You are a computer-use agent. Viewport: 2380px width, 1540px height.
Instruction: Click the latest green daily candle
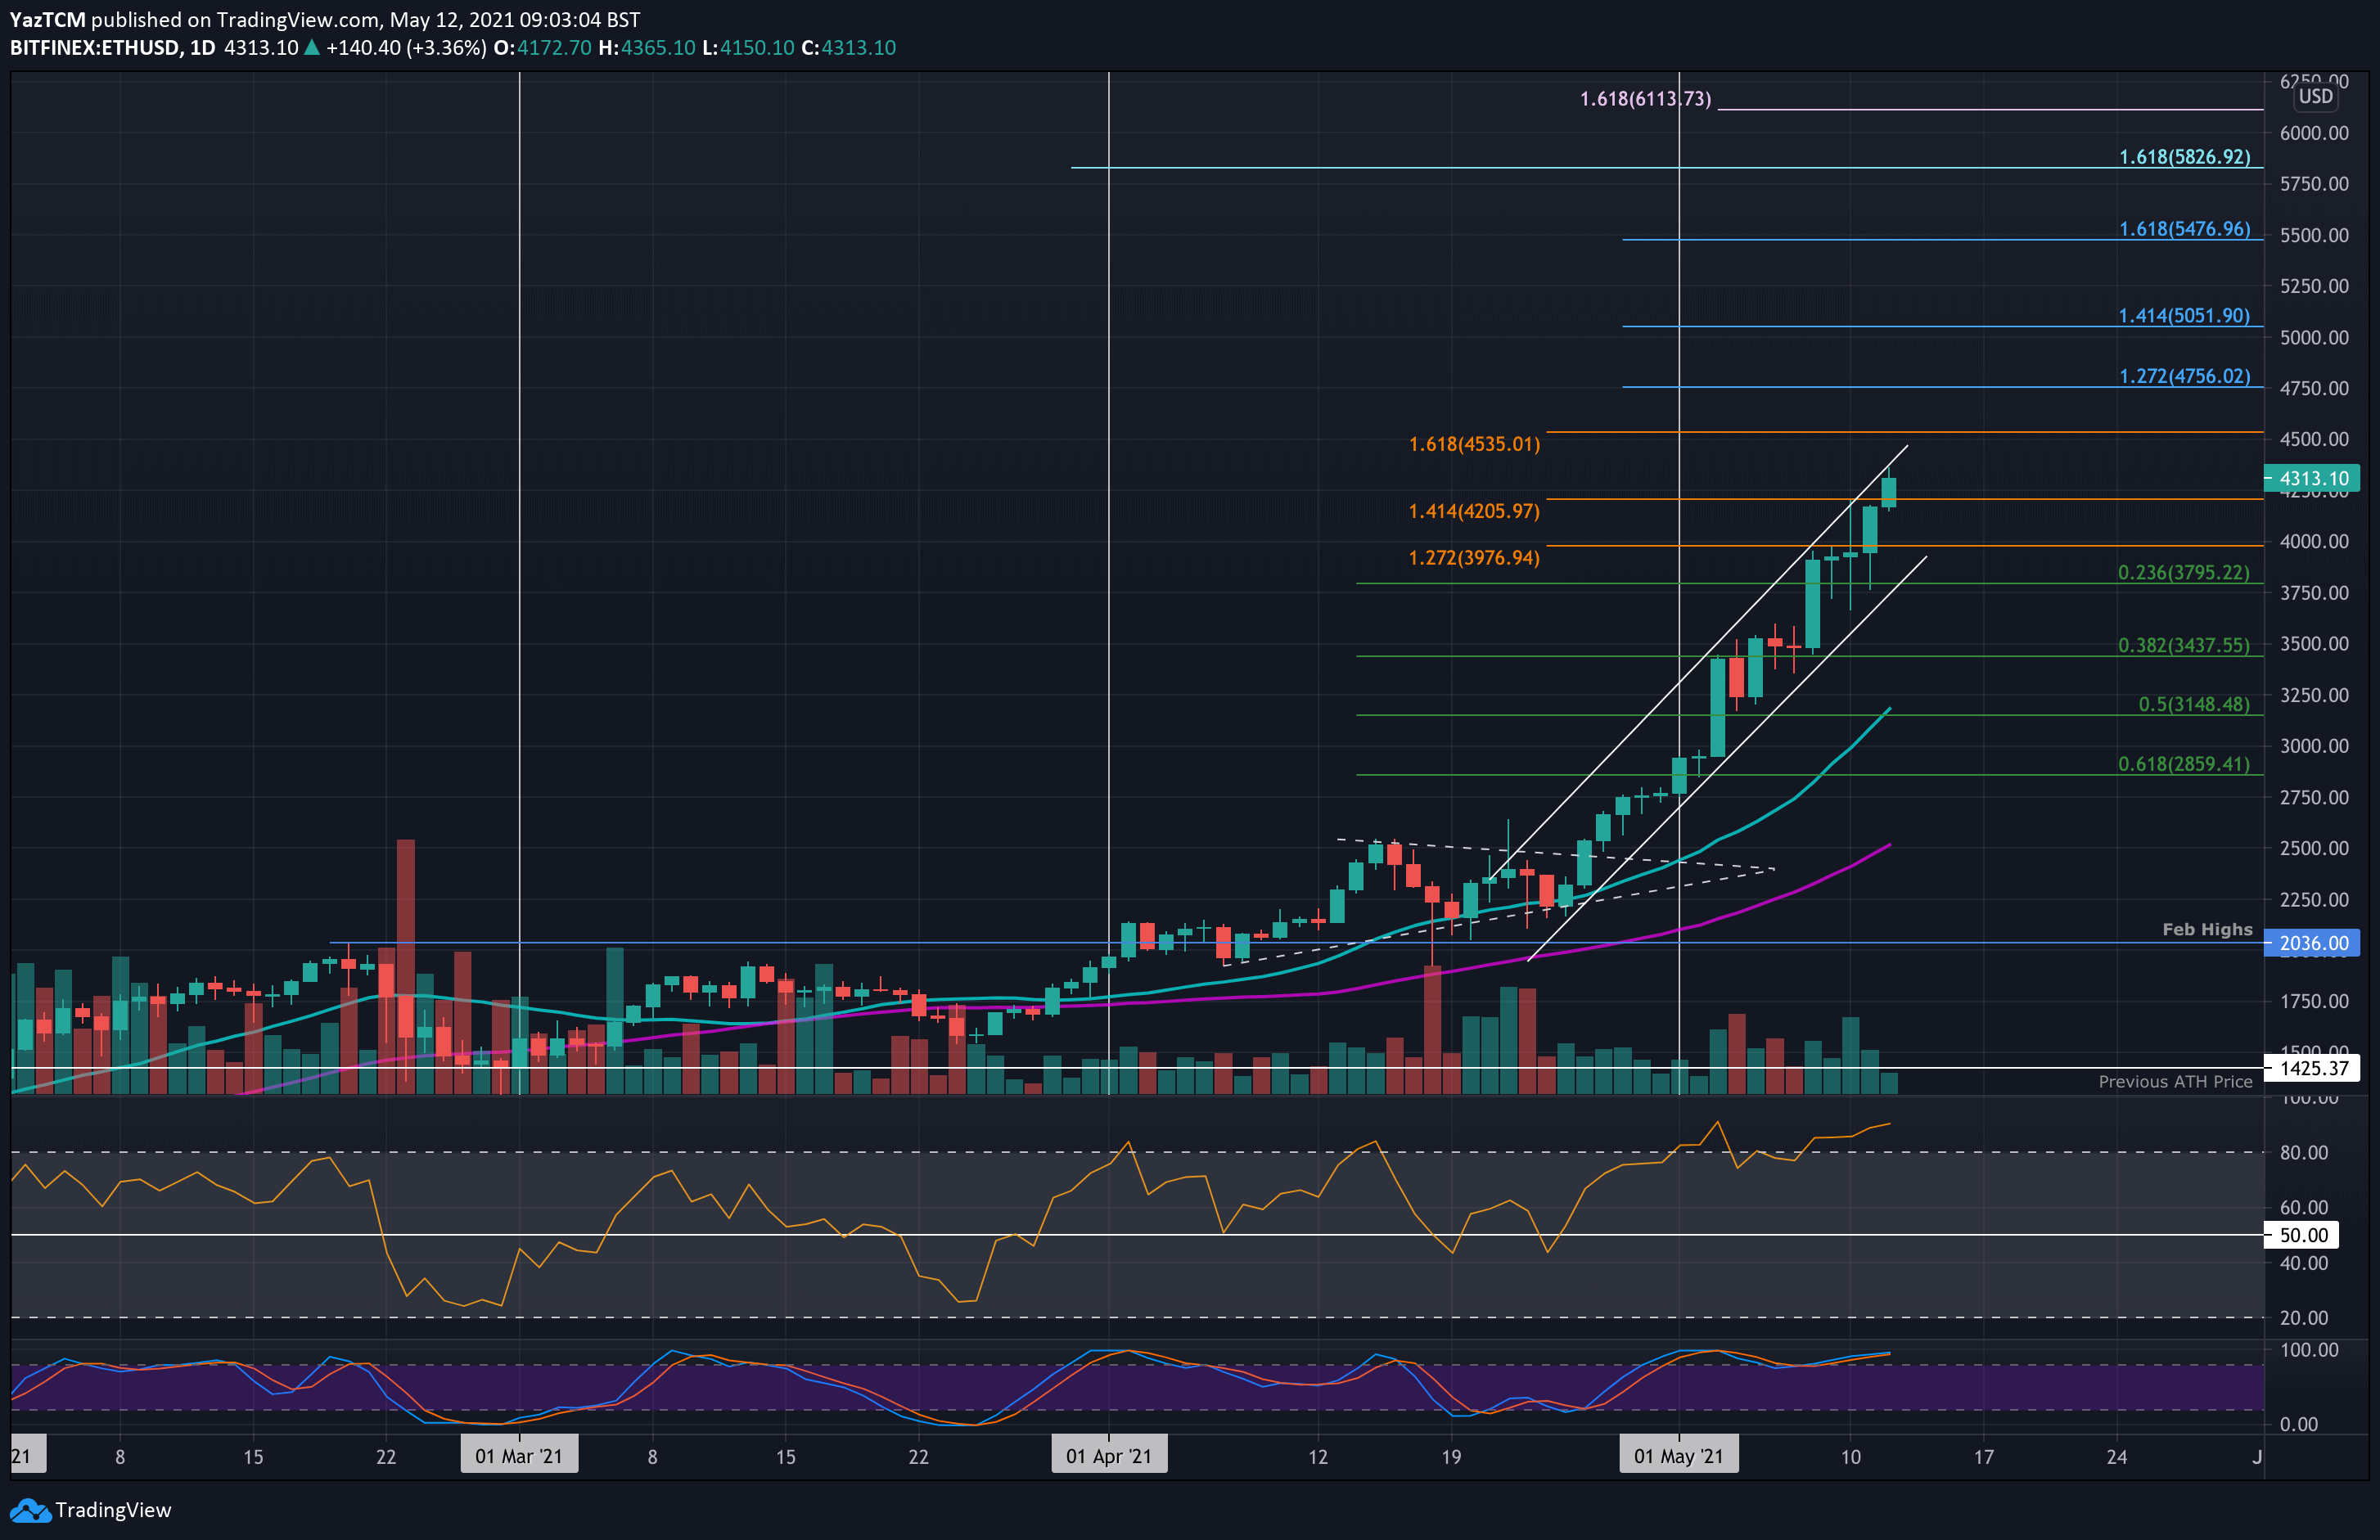coord(1889,491)
